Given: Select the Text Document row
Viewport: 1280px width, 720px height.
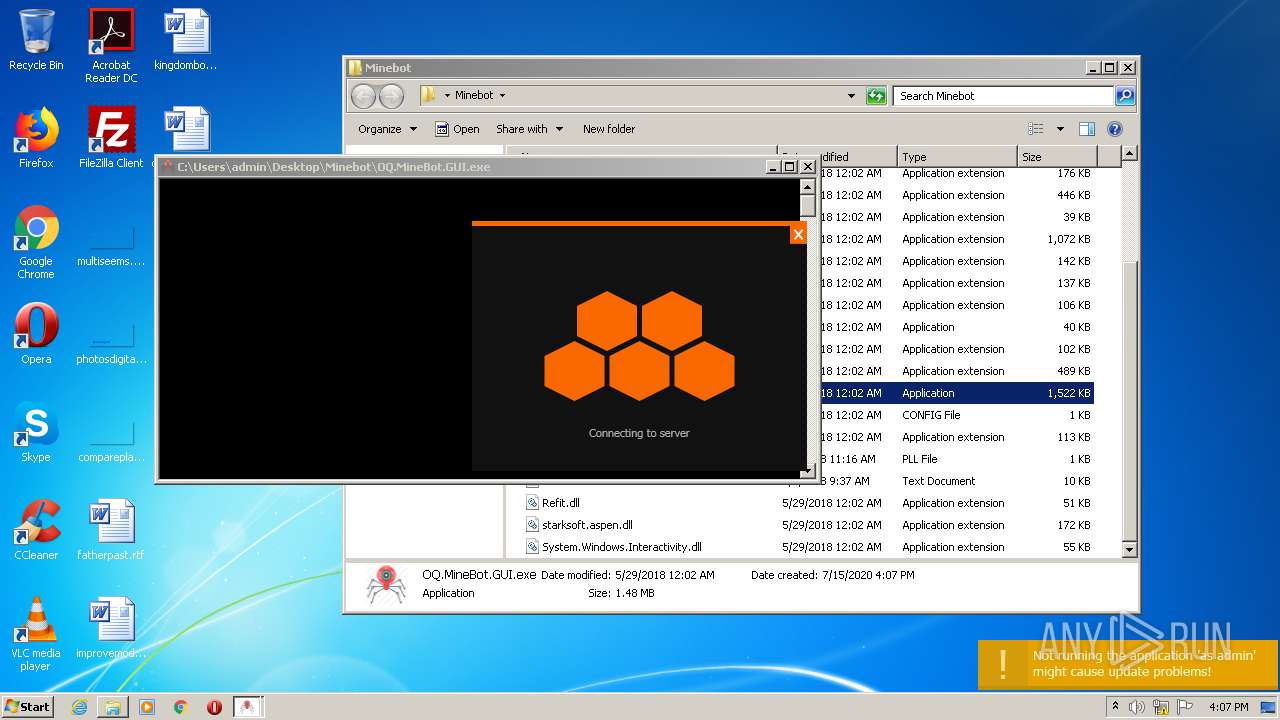Looking at the screenshot, I should tap(957, 481).
